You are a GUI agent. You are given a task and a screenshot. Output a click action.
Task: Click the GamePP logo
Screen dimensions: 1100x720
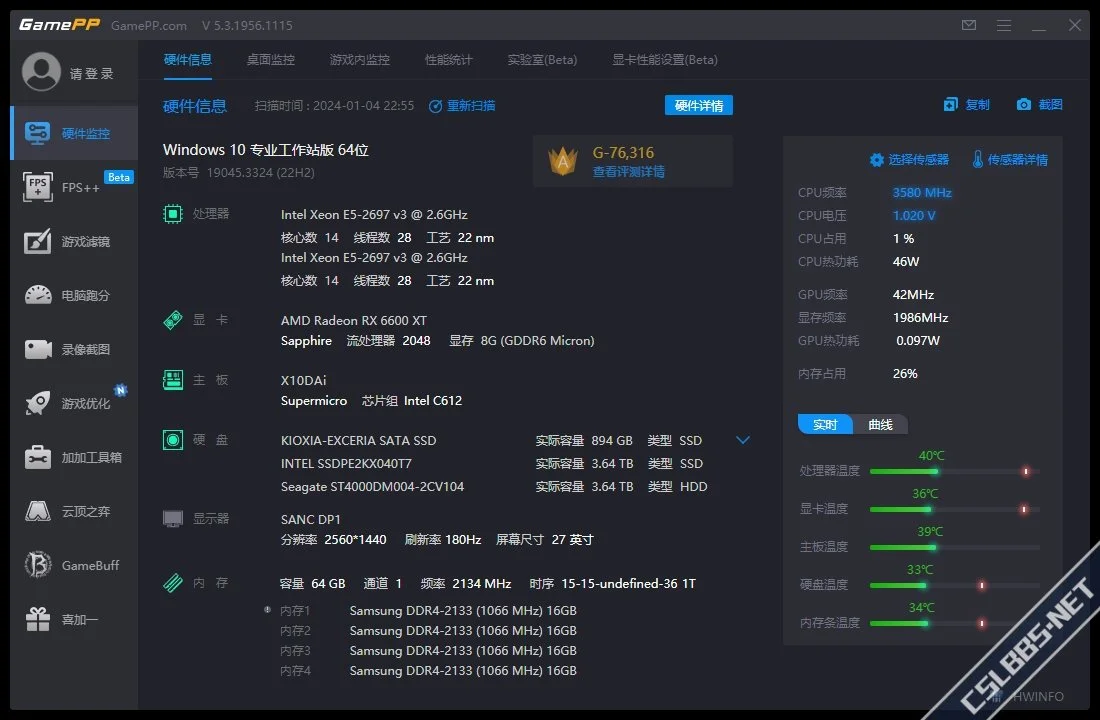tap(60, 25)
